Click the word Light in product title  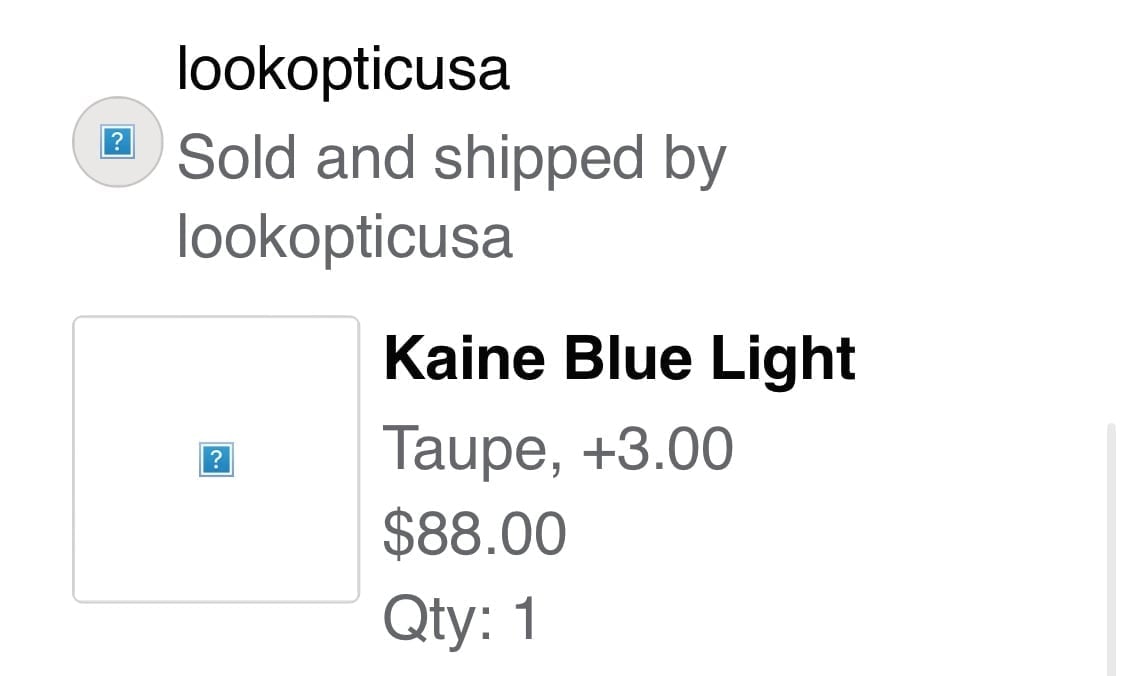783,361
